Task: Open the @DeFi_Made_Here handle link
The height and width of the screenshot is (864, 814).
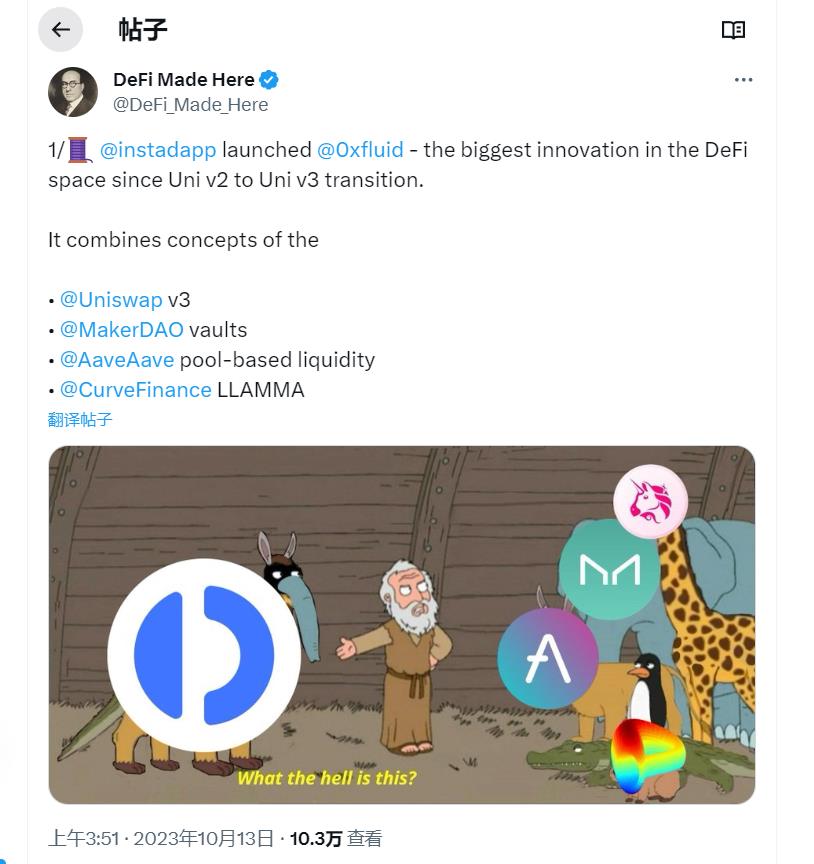Action: click(x=190, y=104)
